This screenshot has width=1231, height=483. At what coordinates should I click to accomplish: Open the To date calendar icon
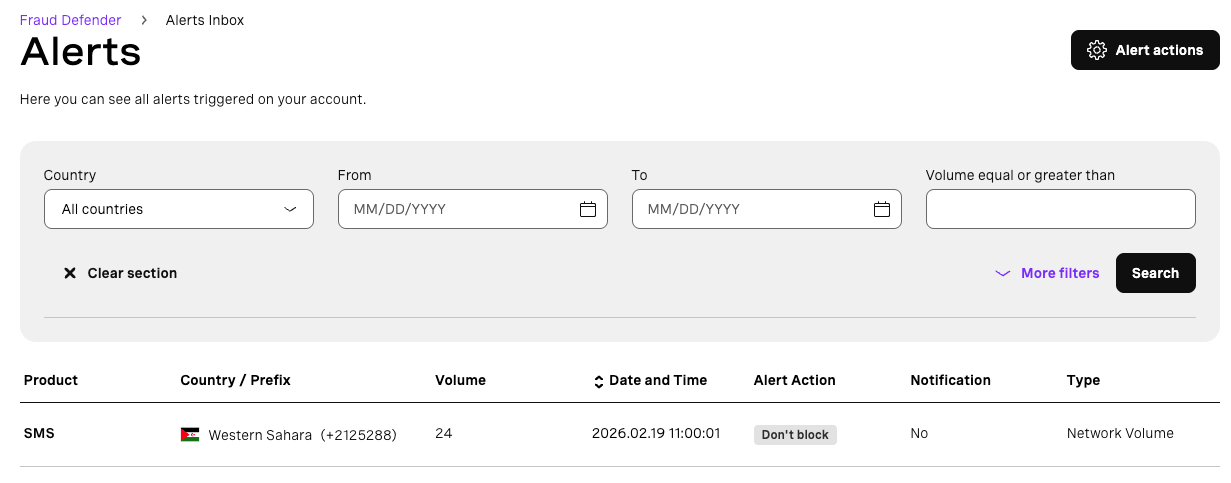(882, 209)
